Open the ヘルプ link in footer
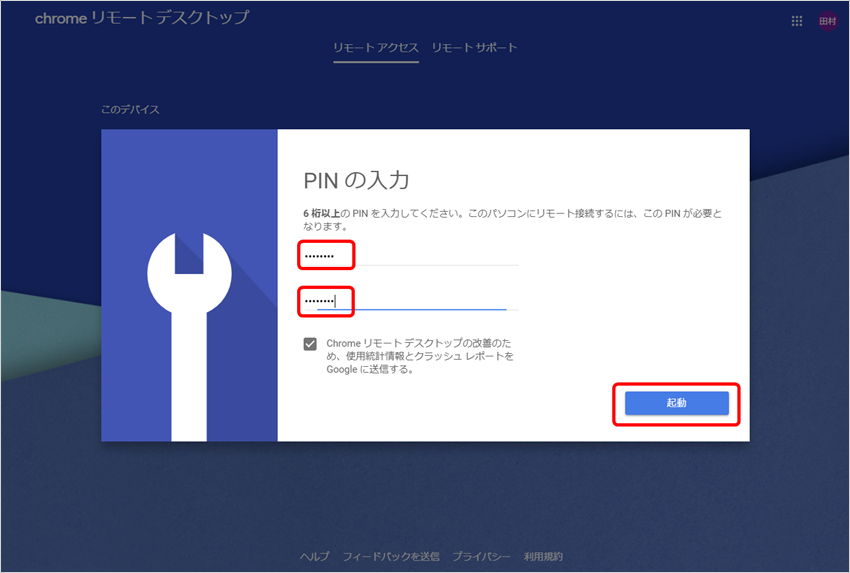This screenshot has width=850, height=573. pyautogui.click(x=314, y=557)
